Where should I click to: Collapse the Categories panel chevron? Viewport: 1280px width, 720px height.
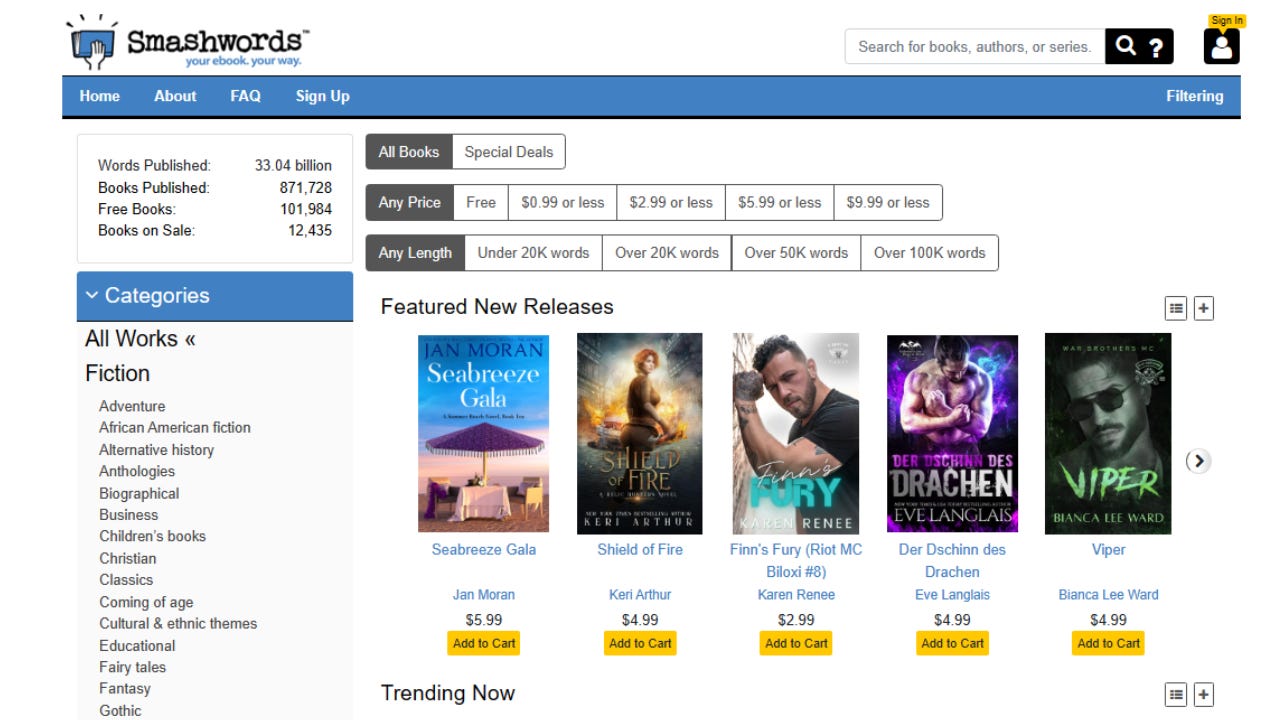pyautogui.click(x=93, y=295)
